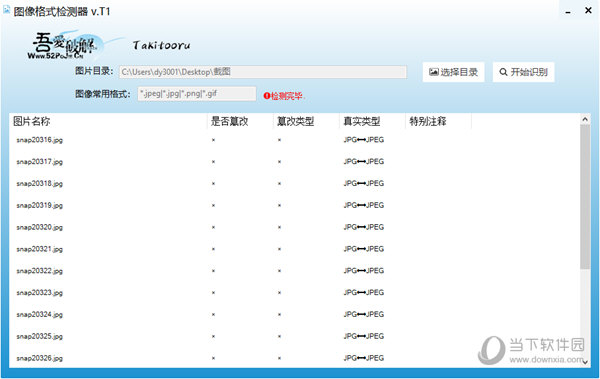Viewport: 600px width, 379px height.
Task: Close the 图像格式检测器 window
Action: tap(588, 11)
